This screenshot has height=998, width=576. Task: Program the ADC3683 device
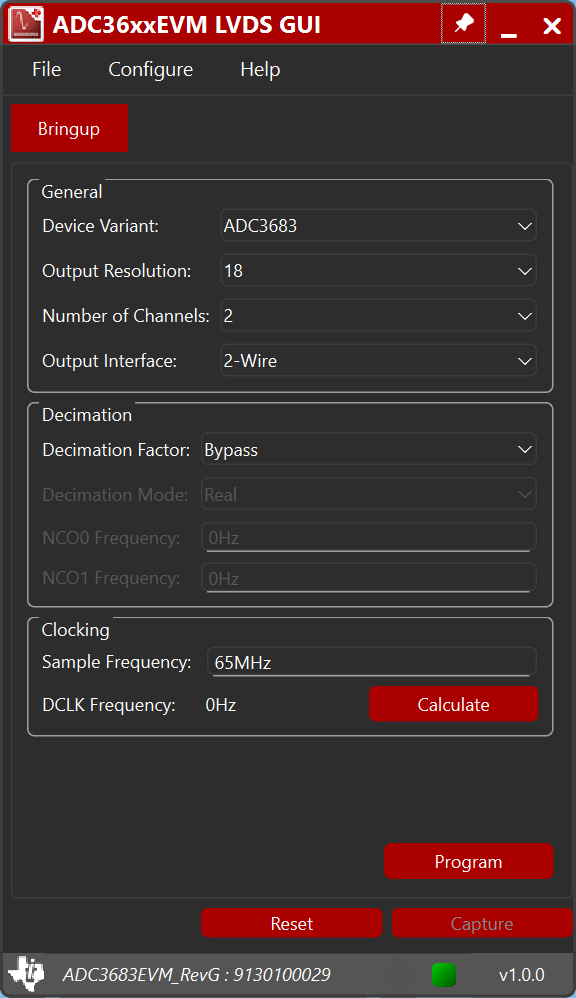pos(468,861)
